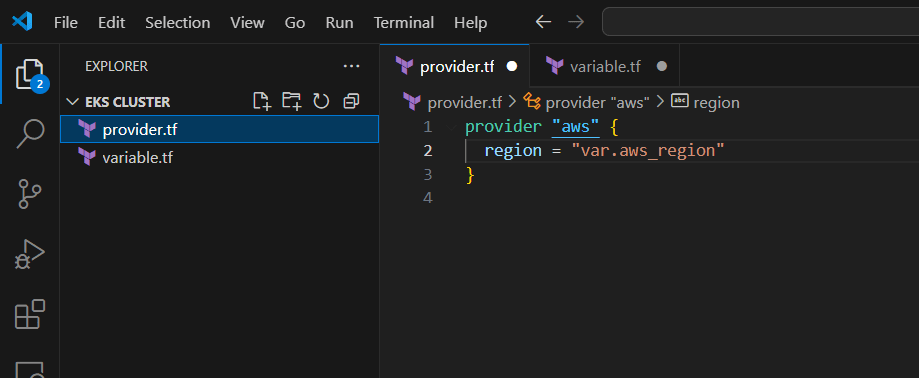Switch to the variable.tf editor tab
This screenshot has width=919, height=378.
pos(604,66)
